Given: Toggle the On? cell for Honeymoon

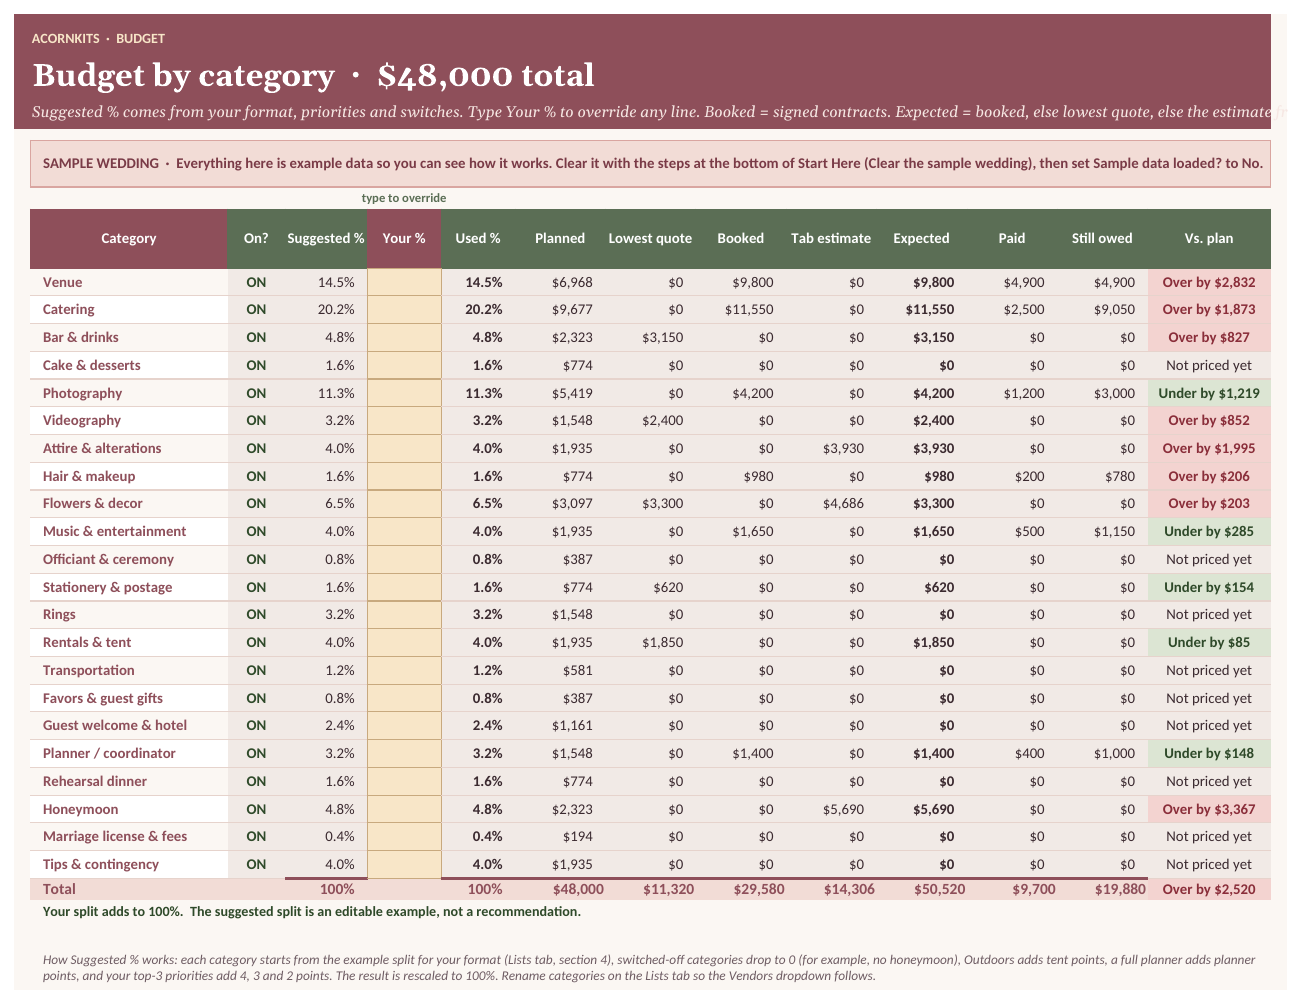Looking at the screenshot, I should point(256,809).
